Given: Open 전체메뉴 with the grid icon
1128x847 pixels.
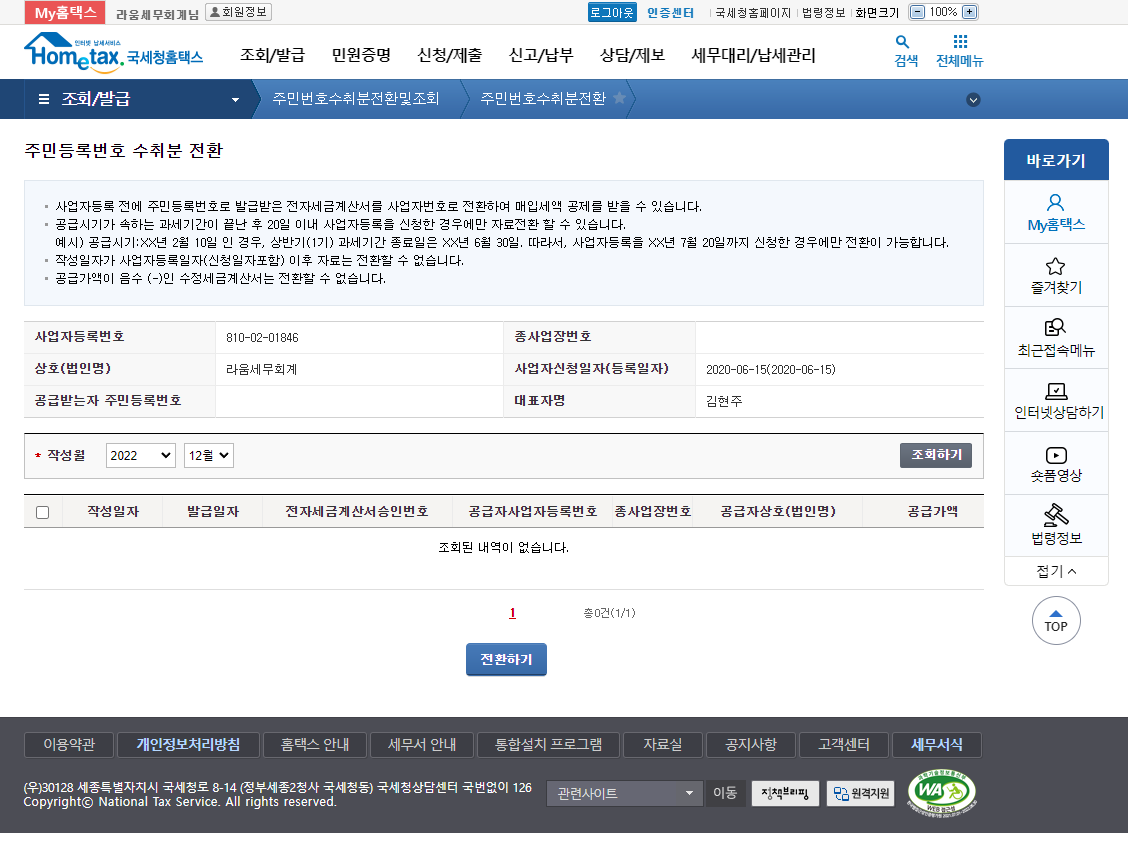Looking at the screenshot, I should click(962, 52).
